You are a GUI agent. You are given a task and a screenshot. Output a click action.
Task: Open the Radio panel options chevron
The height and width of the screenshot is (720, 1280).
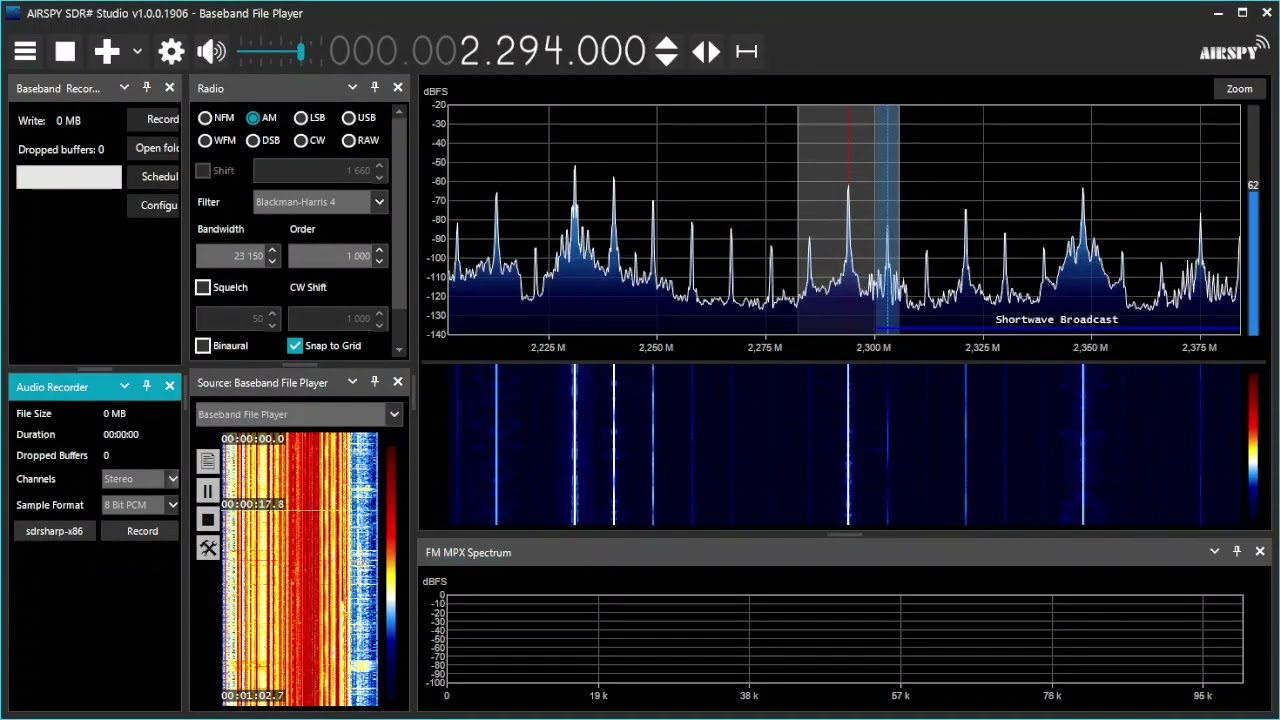(x=352, y=88)
